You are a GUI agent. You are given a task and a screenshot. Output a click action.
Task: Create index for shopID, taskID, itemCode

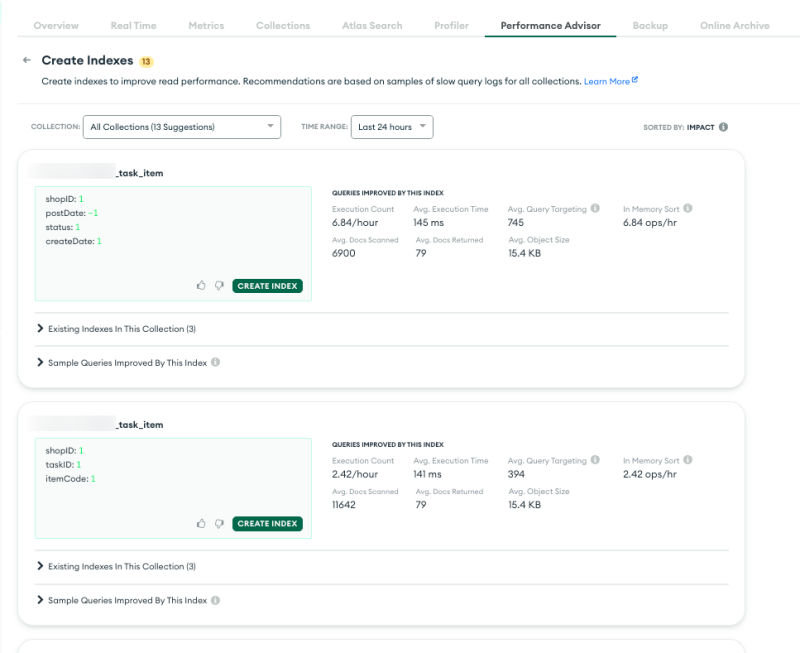click(x=267, y=524)
